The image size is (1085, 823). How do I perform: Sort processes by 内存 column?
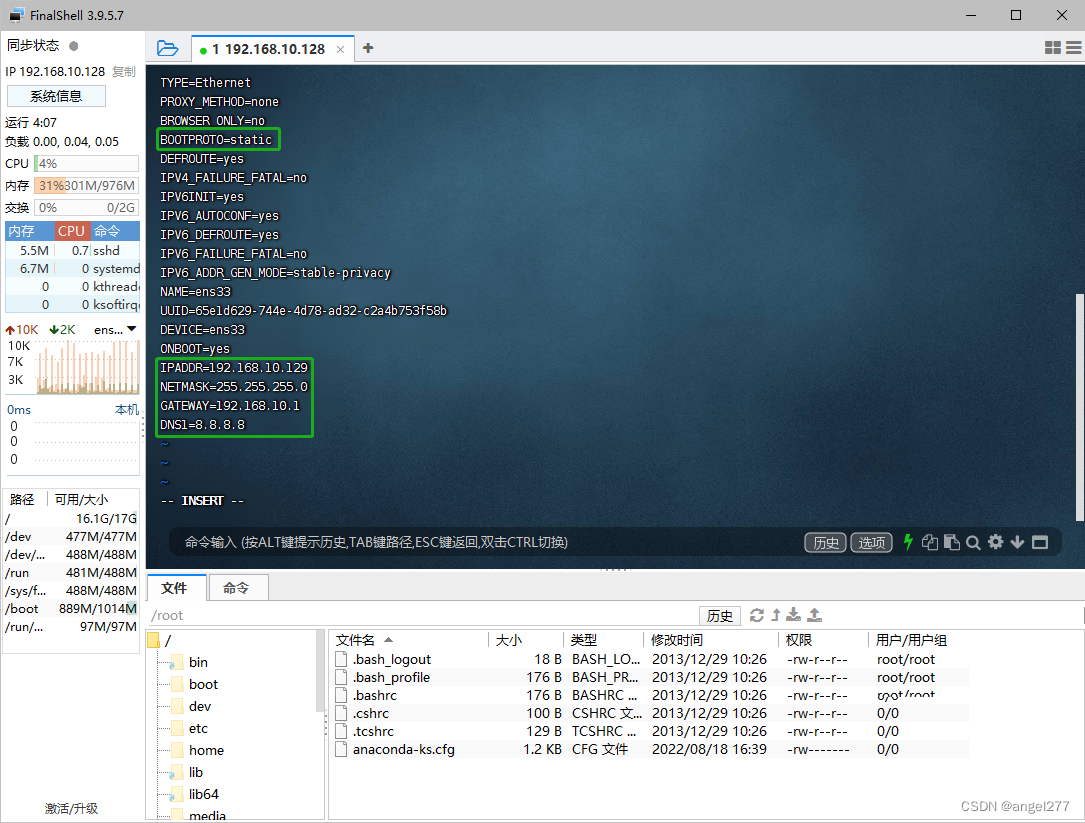30,231
